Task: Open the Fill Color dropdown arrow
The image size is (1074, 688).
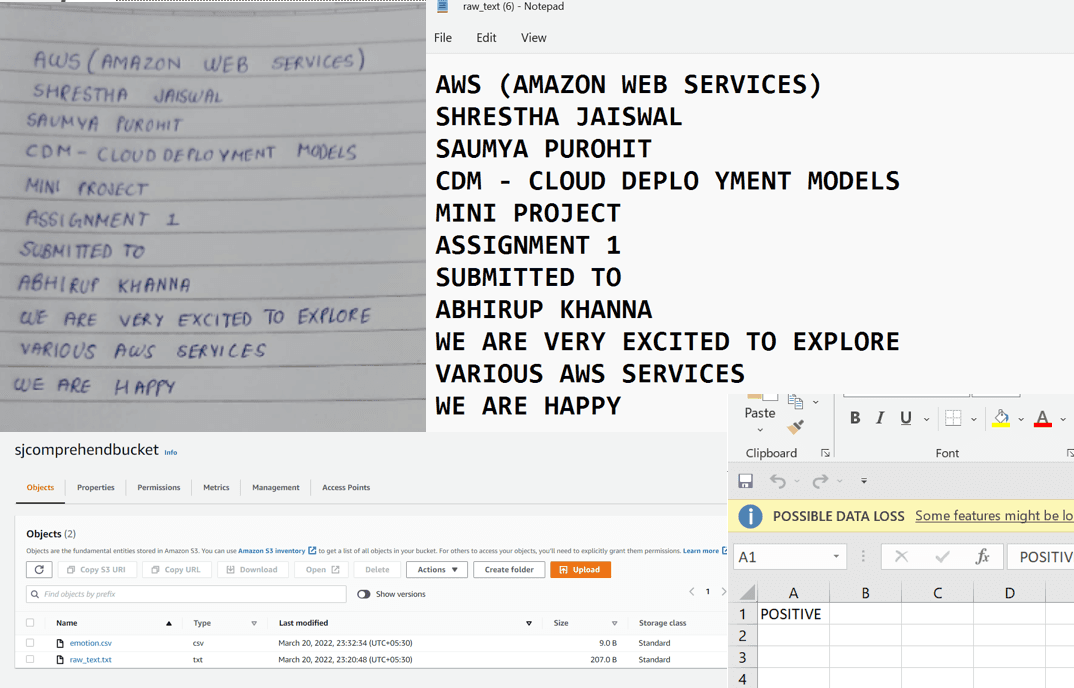Action: point(1020,420)
